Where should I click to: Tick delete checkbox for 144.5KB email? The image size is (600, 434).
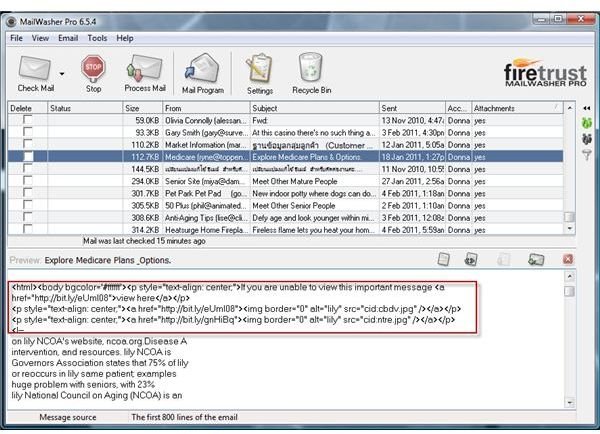[28, 169]
